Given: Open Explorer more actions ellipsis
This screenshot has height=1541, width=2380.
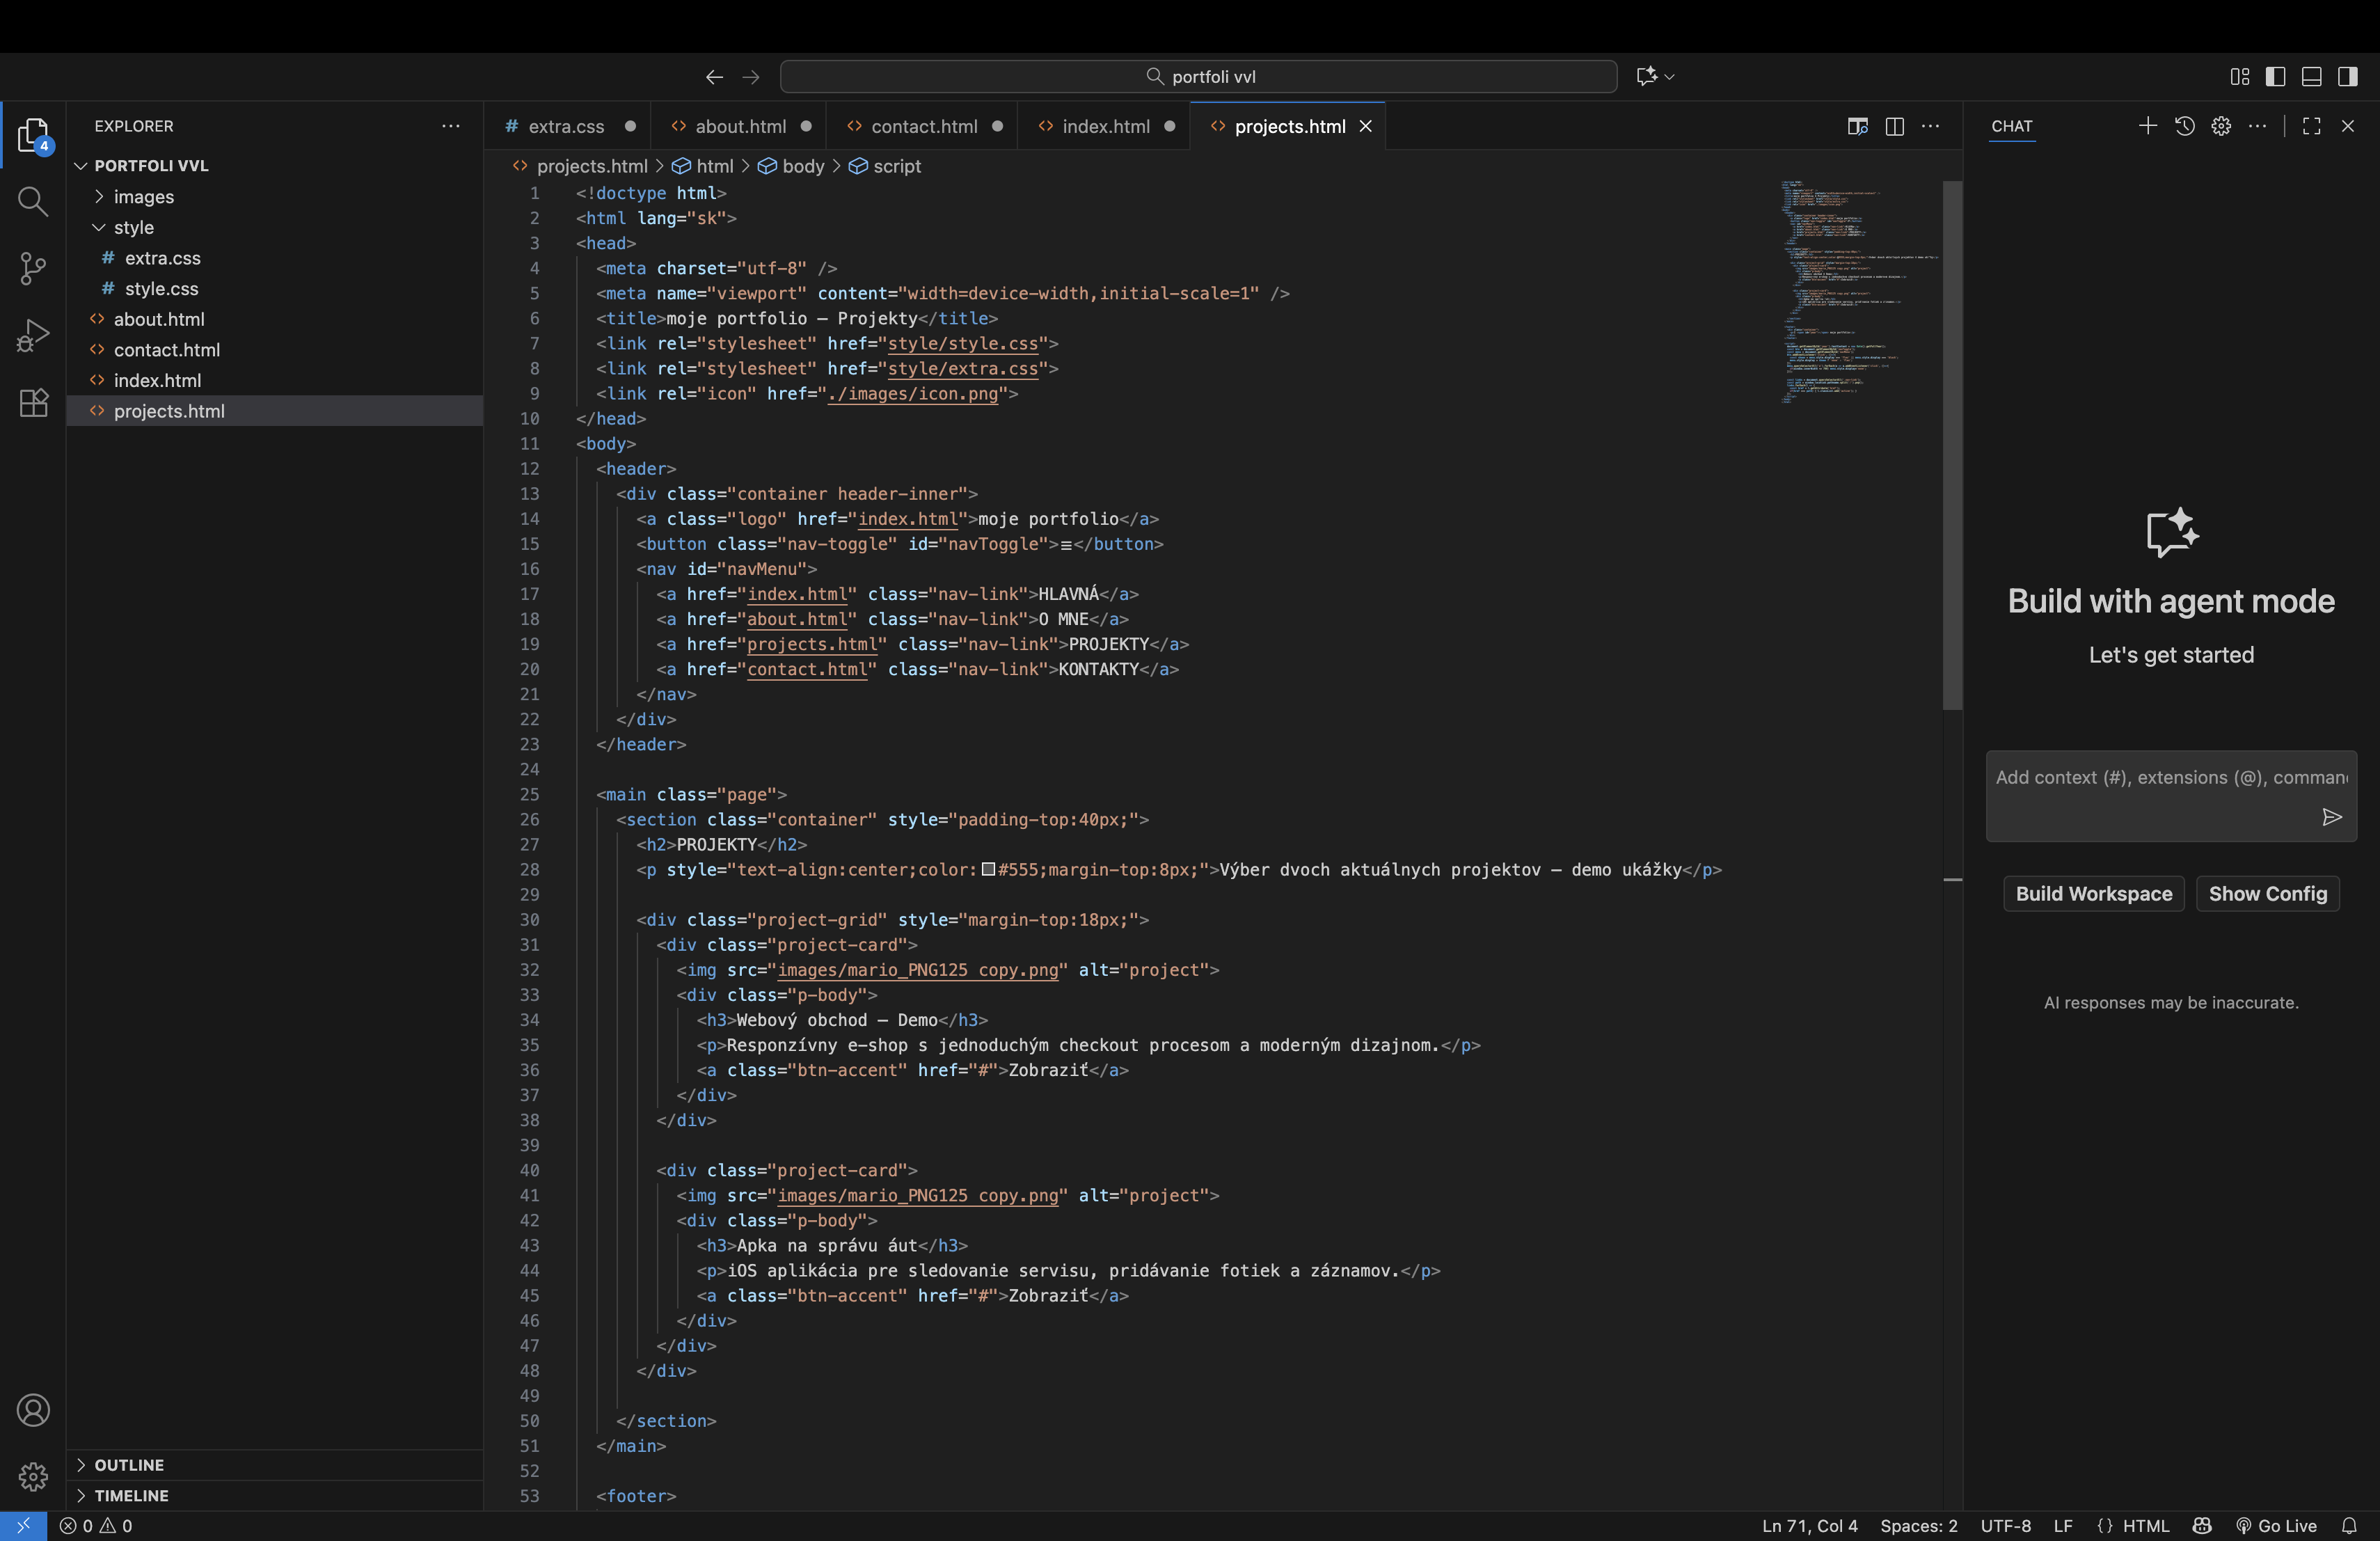Looking at the screenshot, I should [x=451, y=126].
